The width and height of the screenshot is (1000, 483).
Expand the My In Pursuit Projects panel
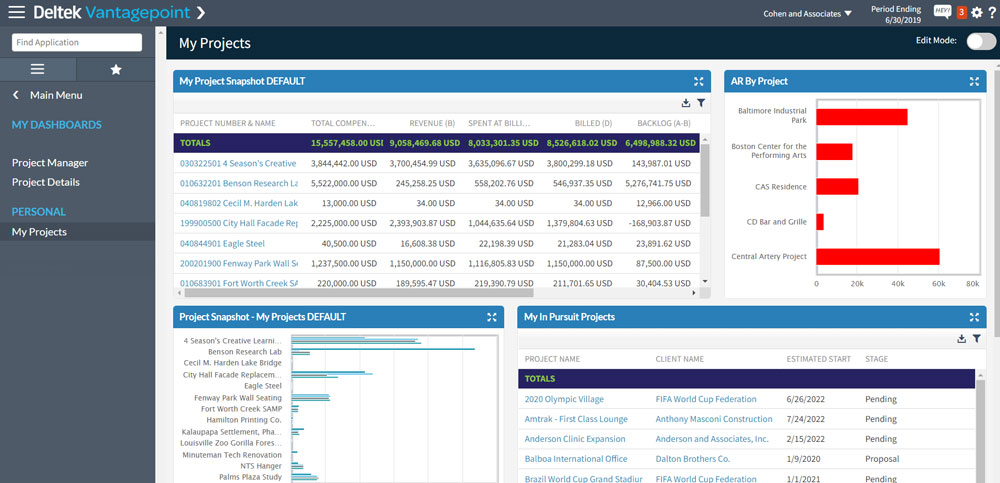point(974,317)
